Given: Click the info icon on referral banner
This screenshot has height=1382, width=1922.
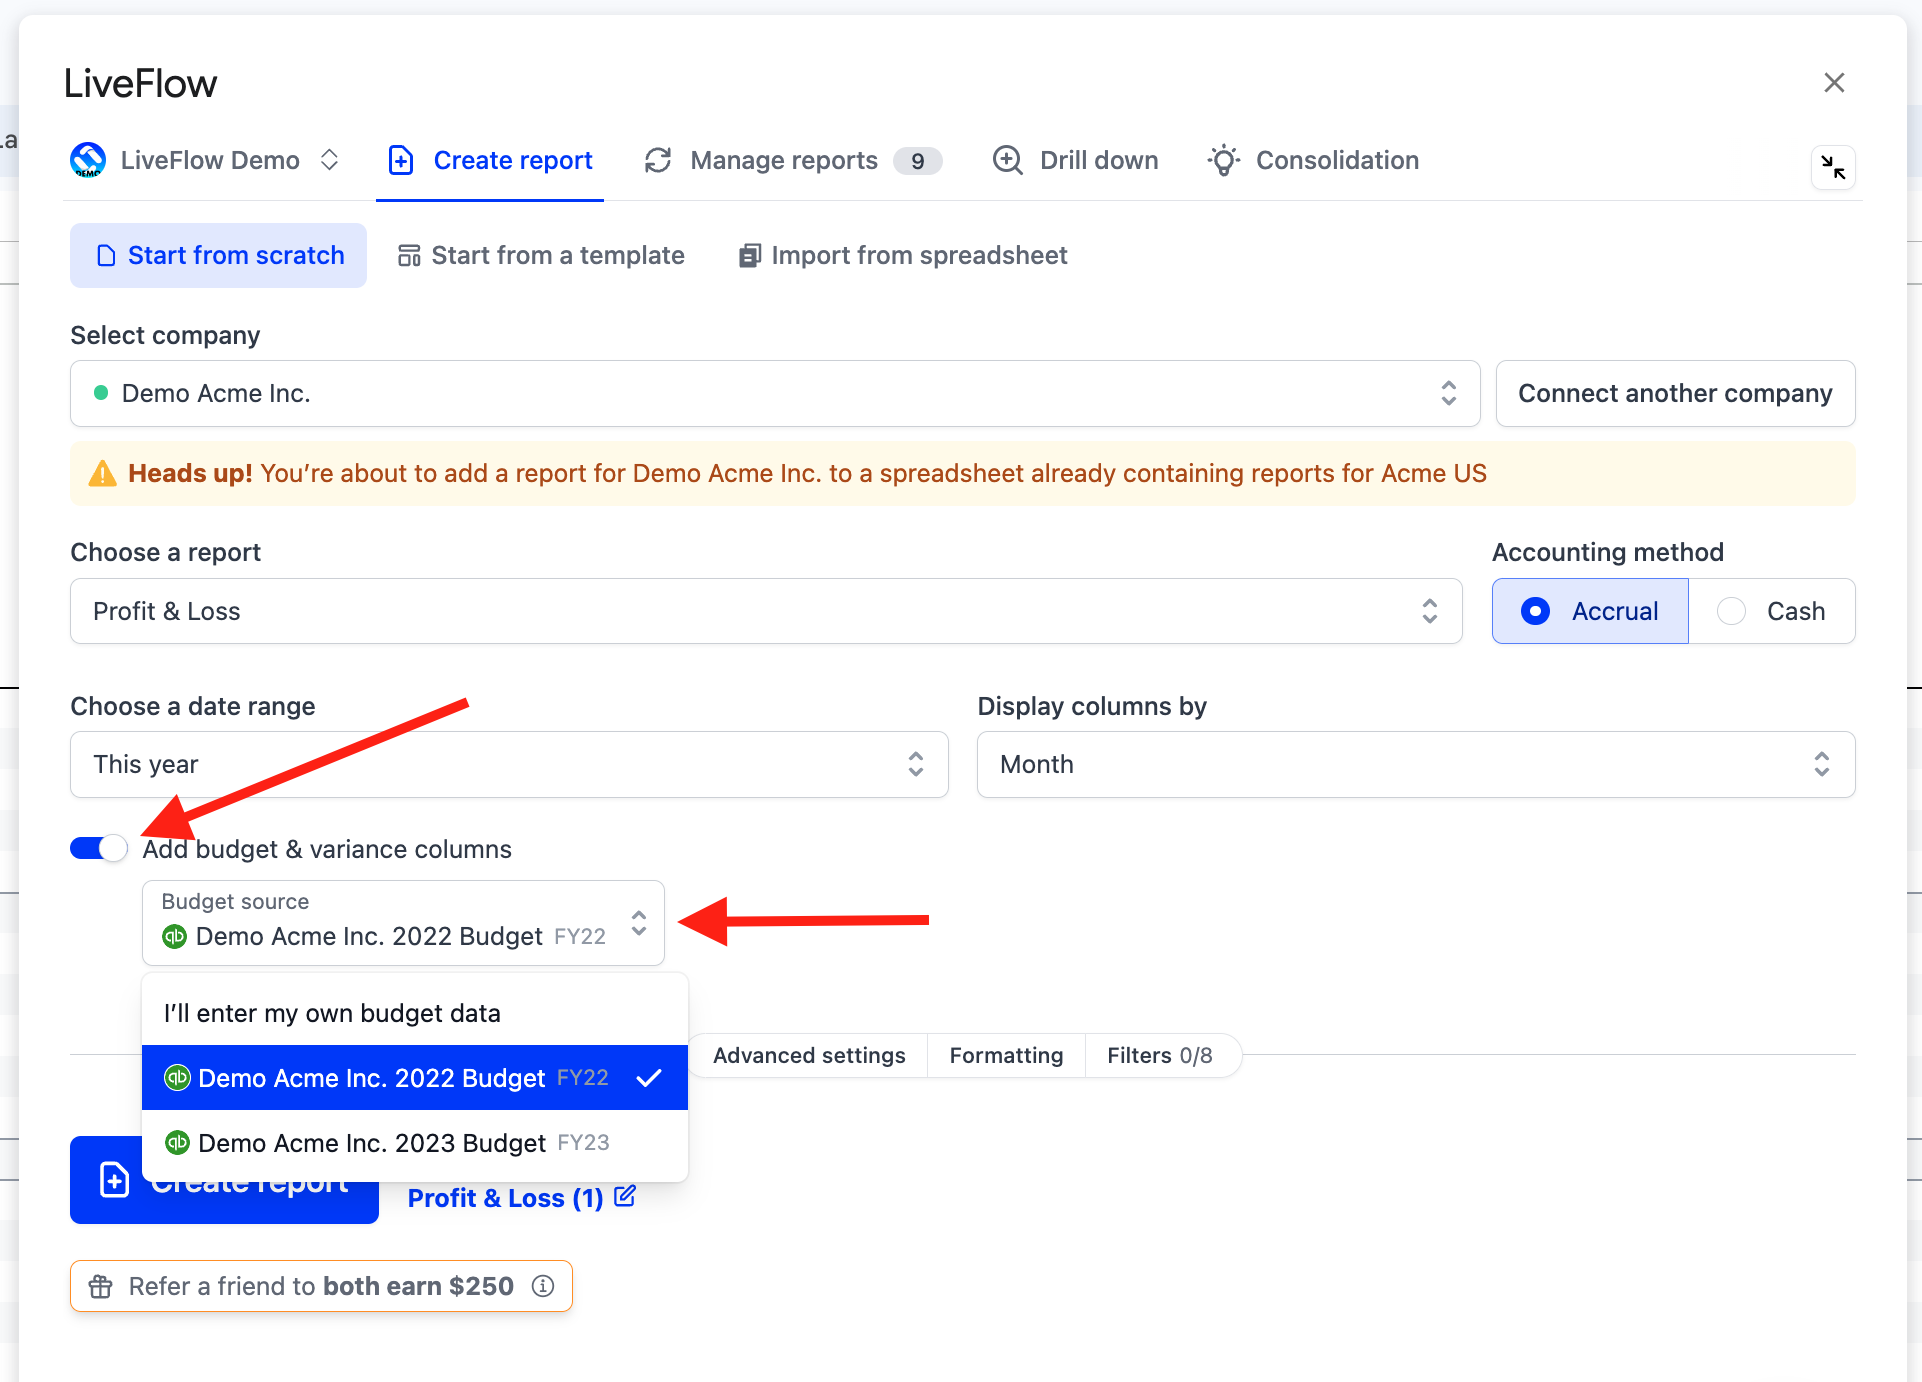Looking at the screenshot, I should [543, 1286].
